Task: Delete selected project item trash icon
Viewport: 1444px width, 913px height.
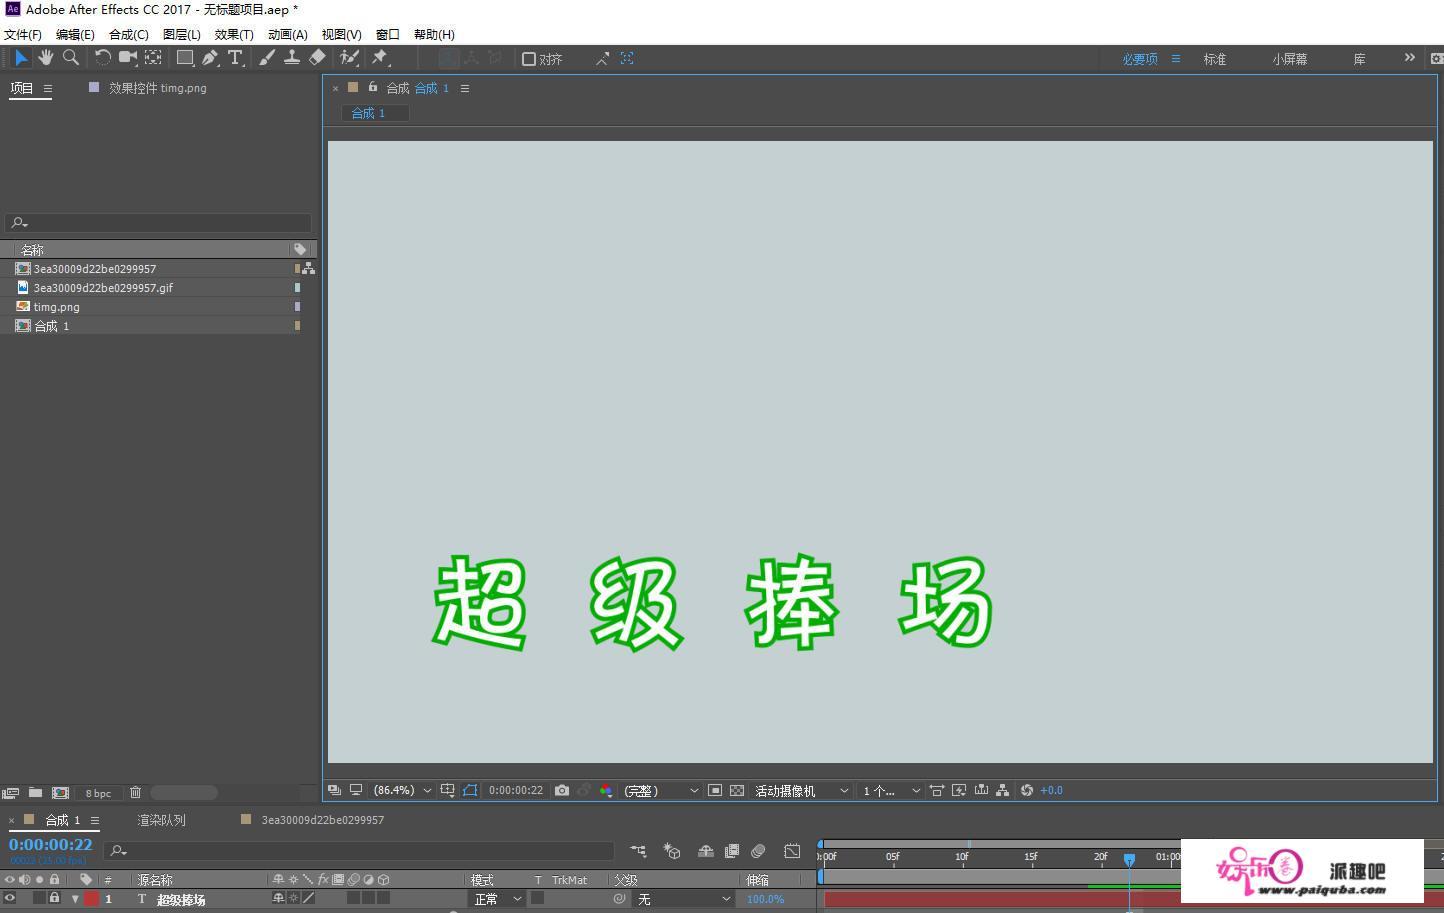Action: [135, 792]
